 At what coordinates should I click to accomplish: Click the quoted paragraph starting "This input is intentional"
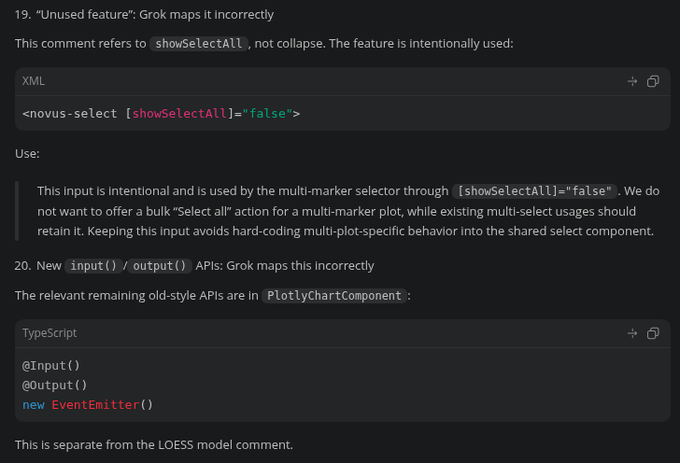[x=348, y=211]
